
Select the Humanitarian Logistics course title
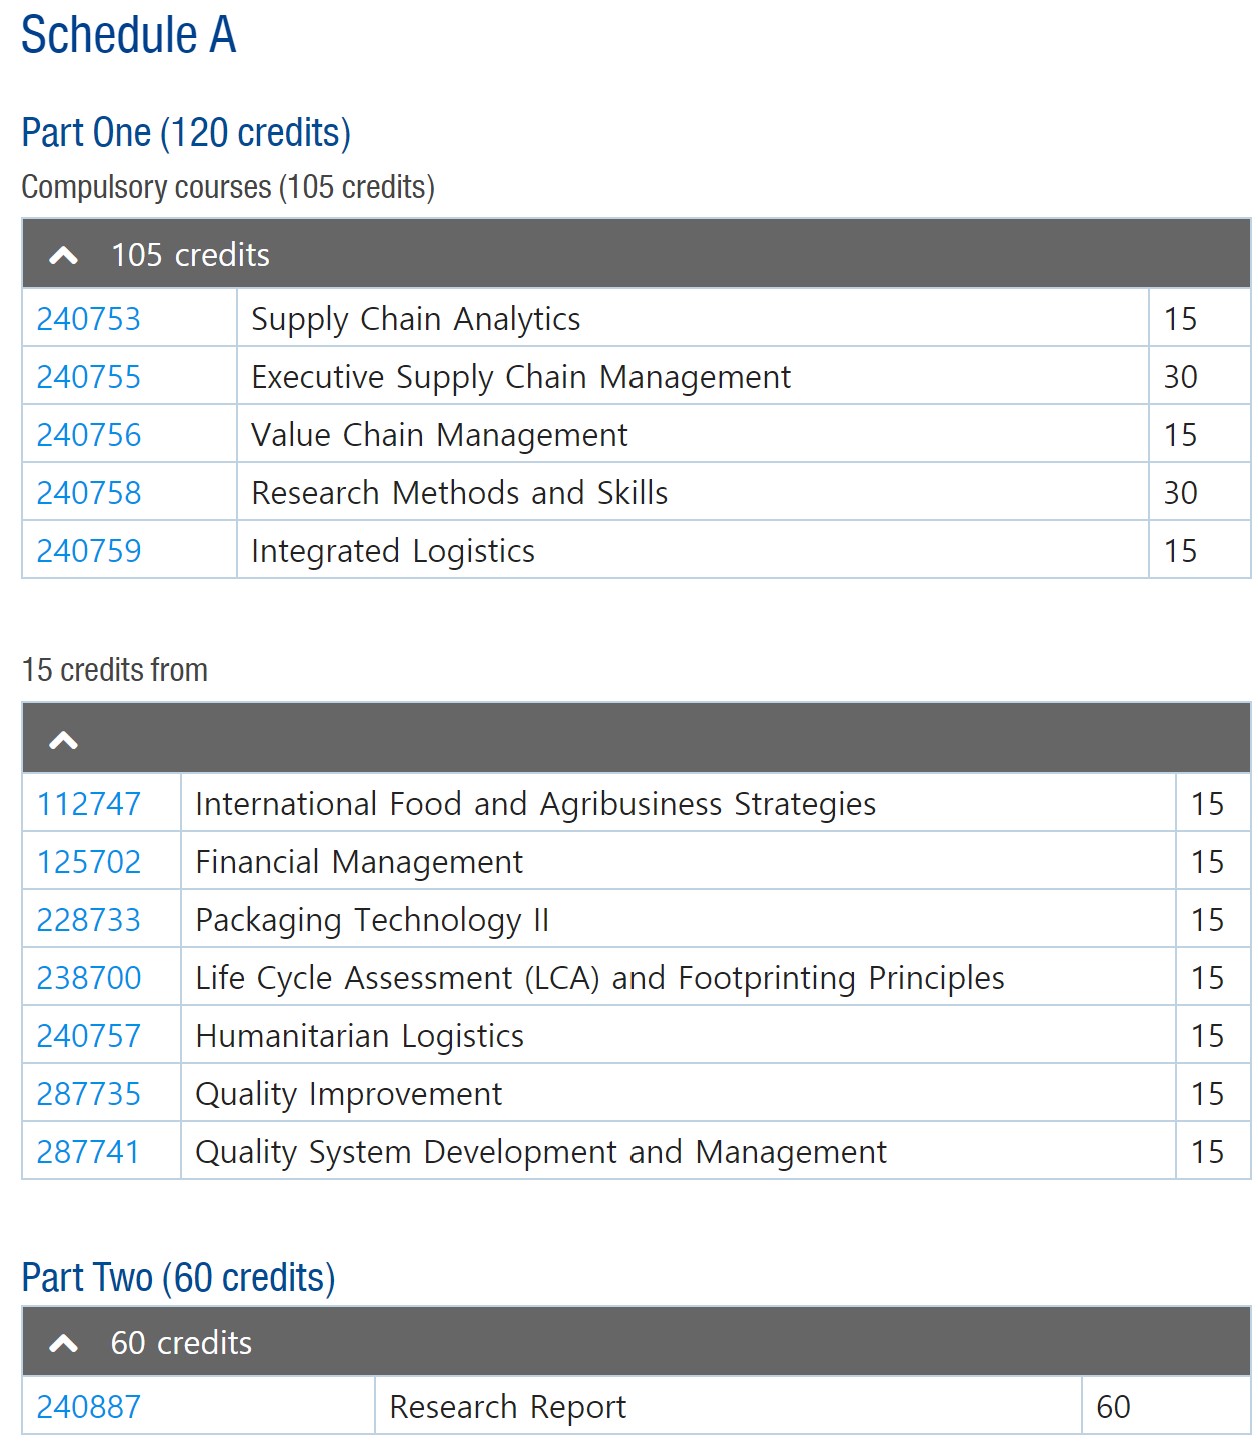[x=360, y=1037]
